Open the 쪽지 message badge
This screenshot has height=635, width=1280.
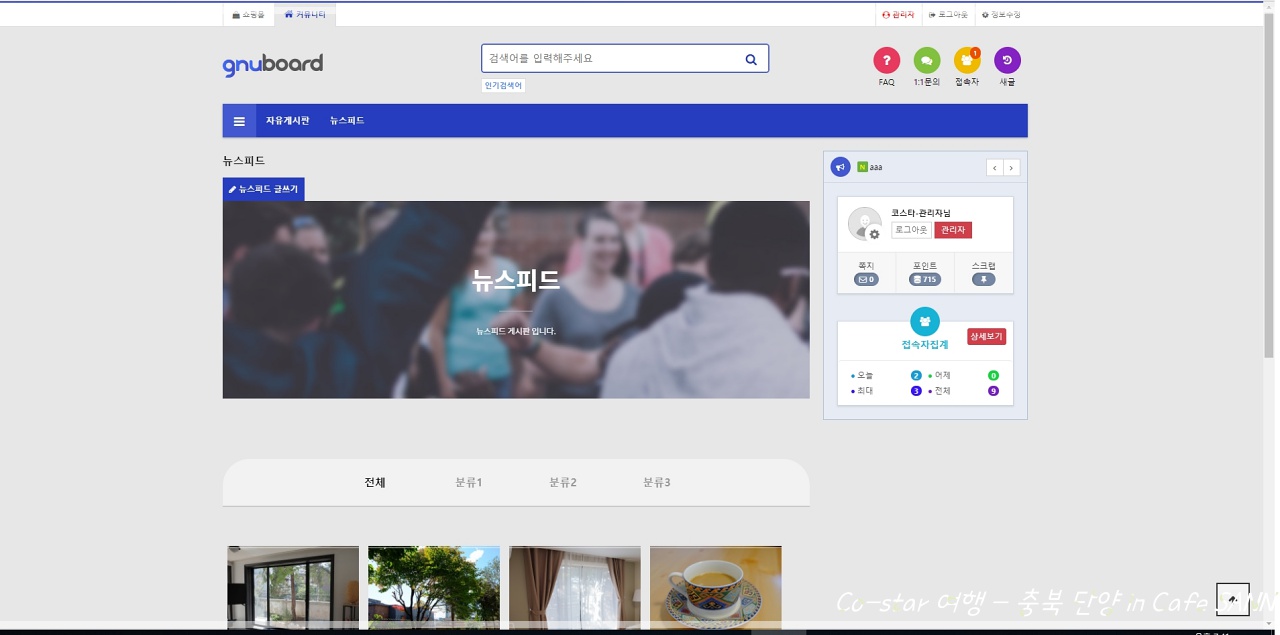(x=866, y=280)
